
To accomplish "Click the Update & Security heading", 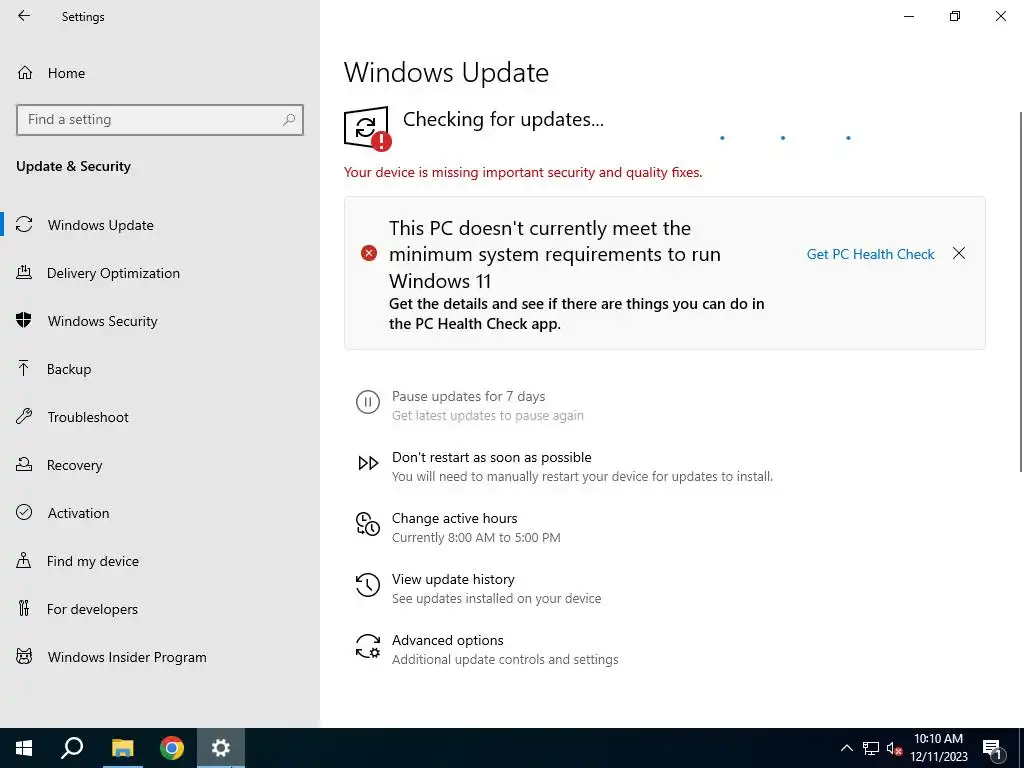I will coord(73,167).
